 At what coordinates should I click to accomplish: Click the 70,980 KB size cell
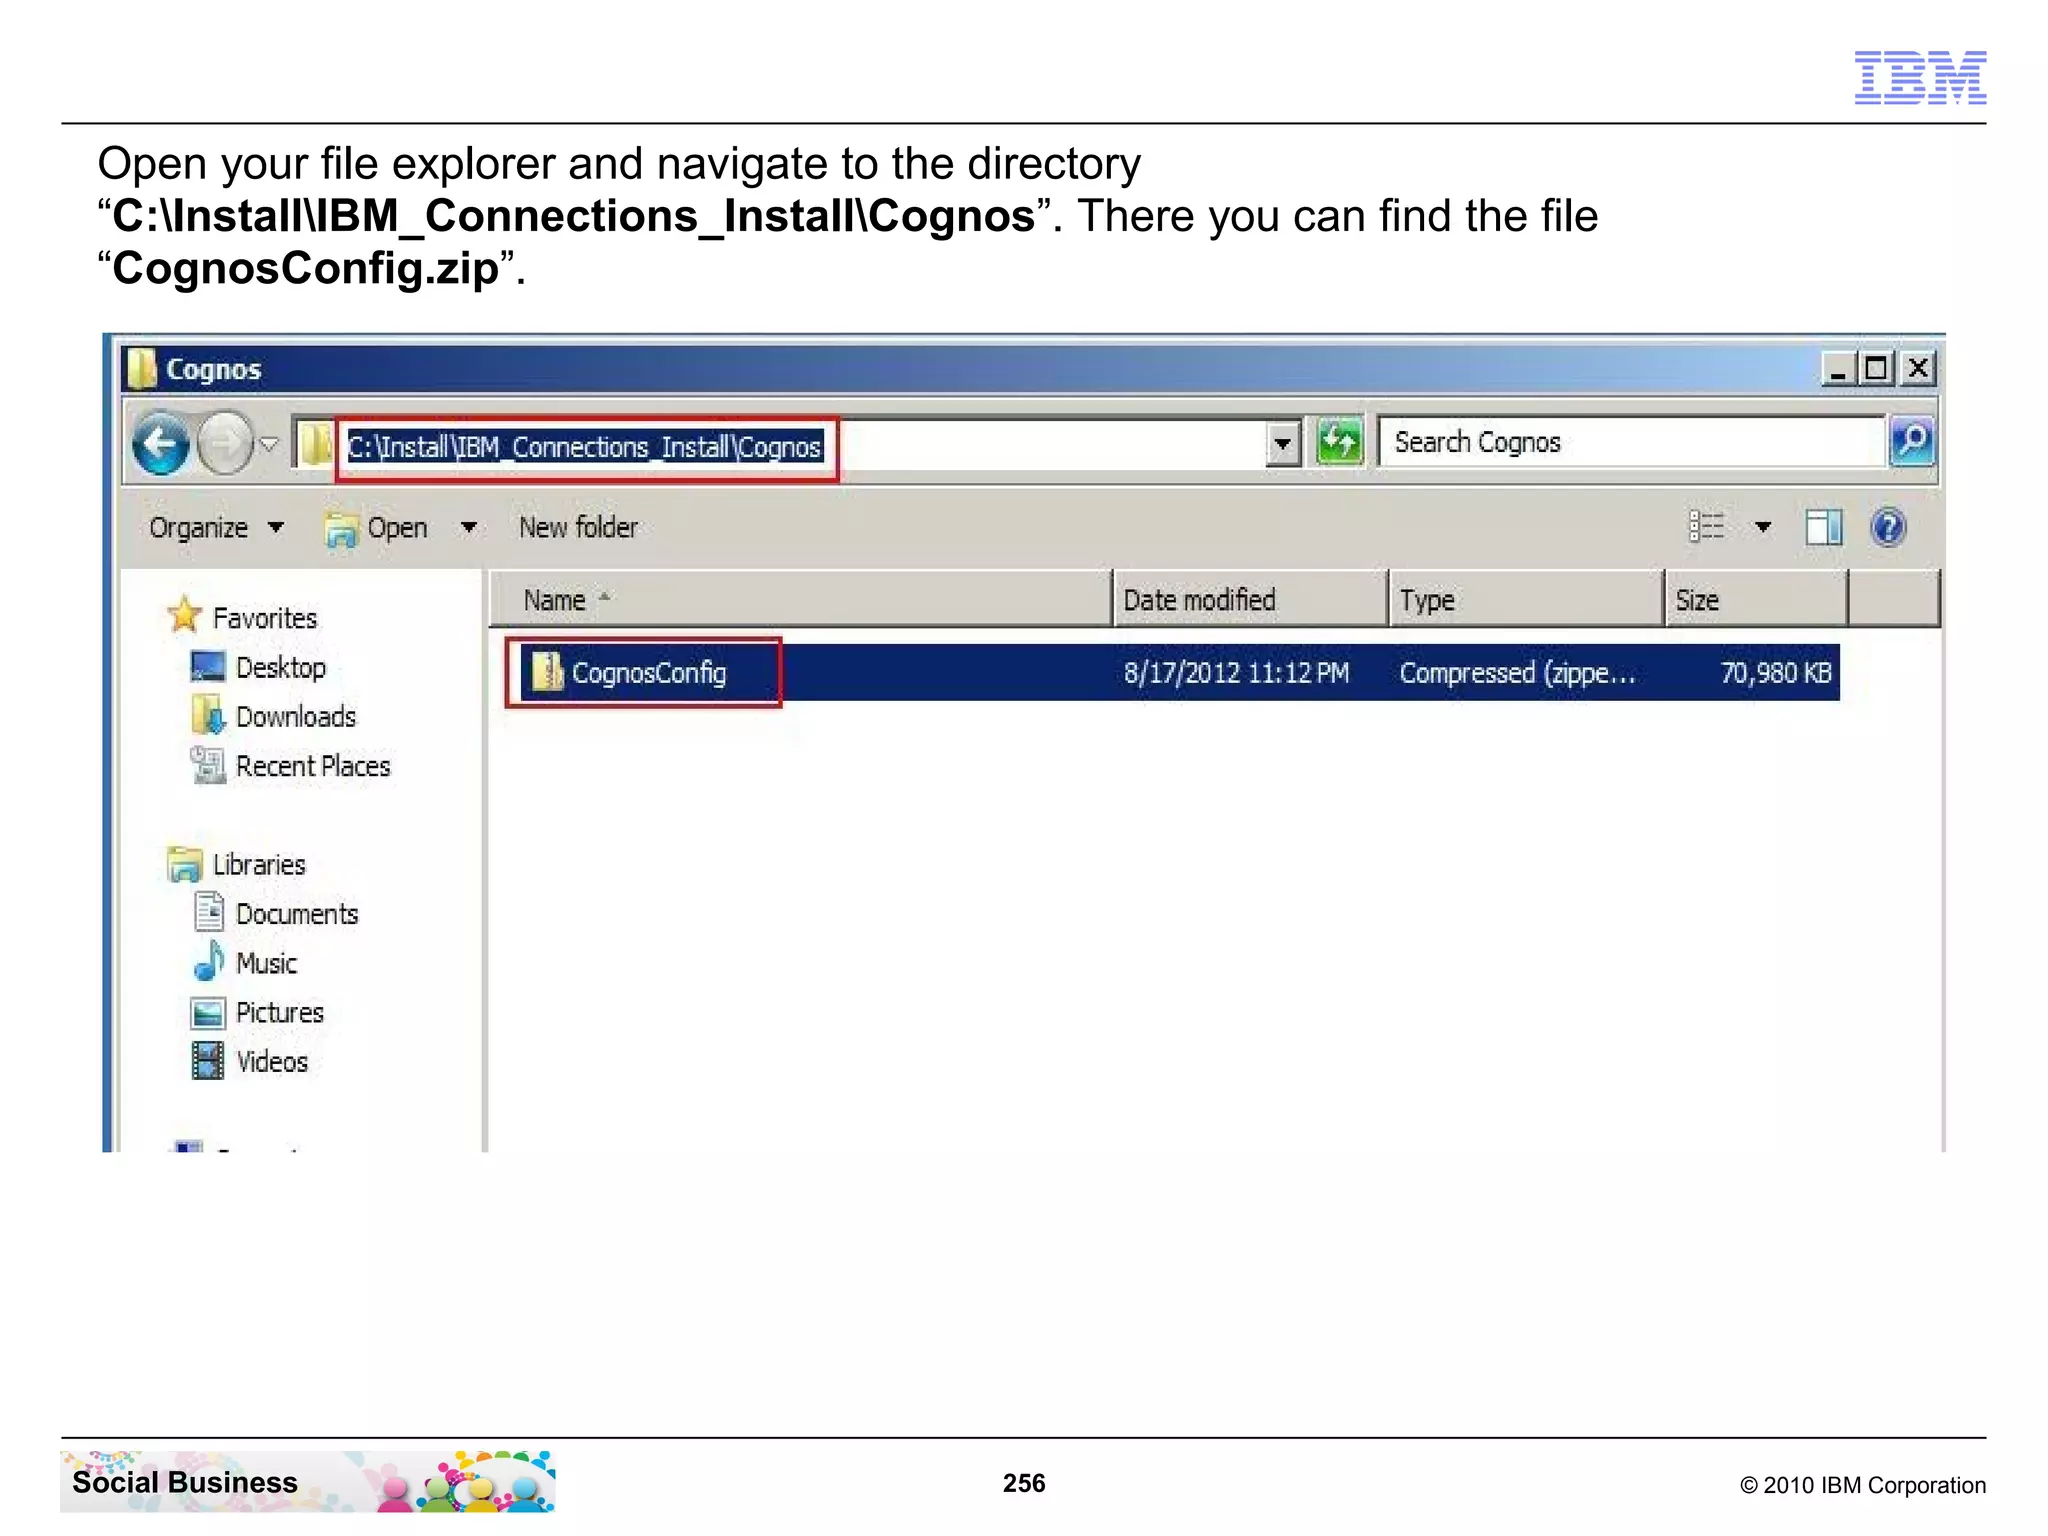pyautogui.click(x=1775, y=673)
